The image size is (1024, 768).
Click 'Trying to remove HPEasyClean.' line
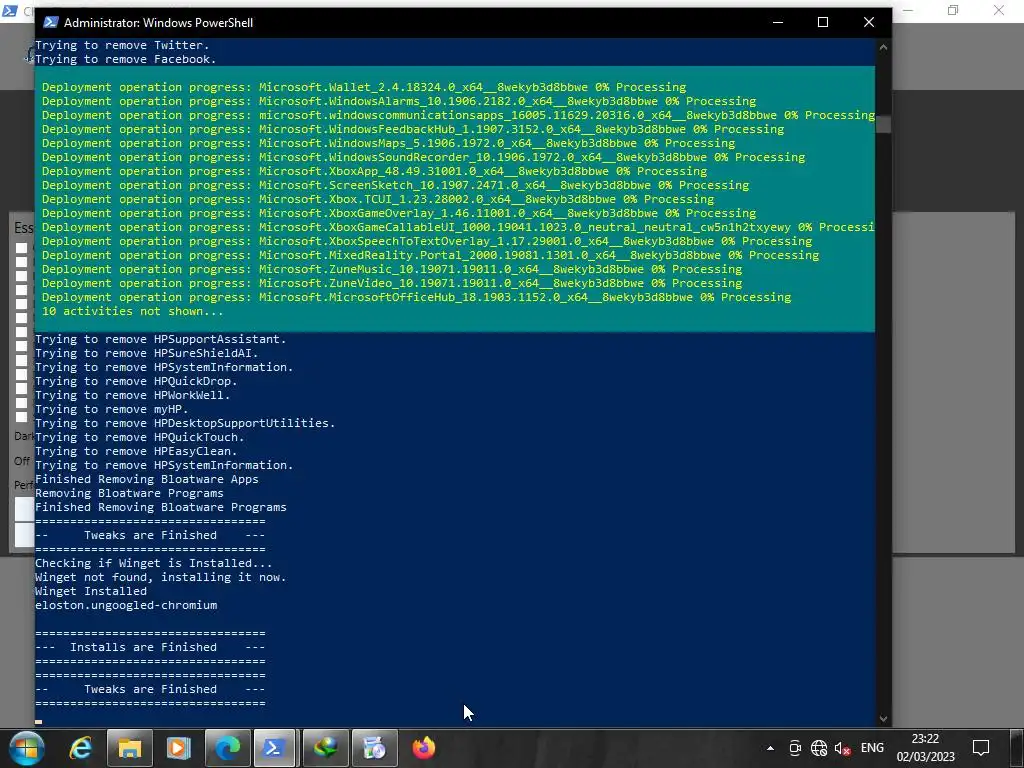[136, 451]
